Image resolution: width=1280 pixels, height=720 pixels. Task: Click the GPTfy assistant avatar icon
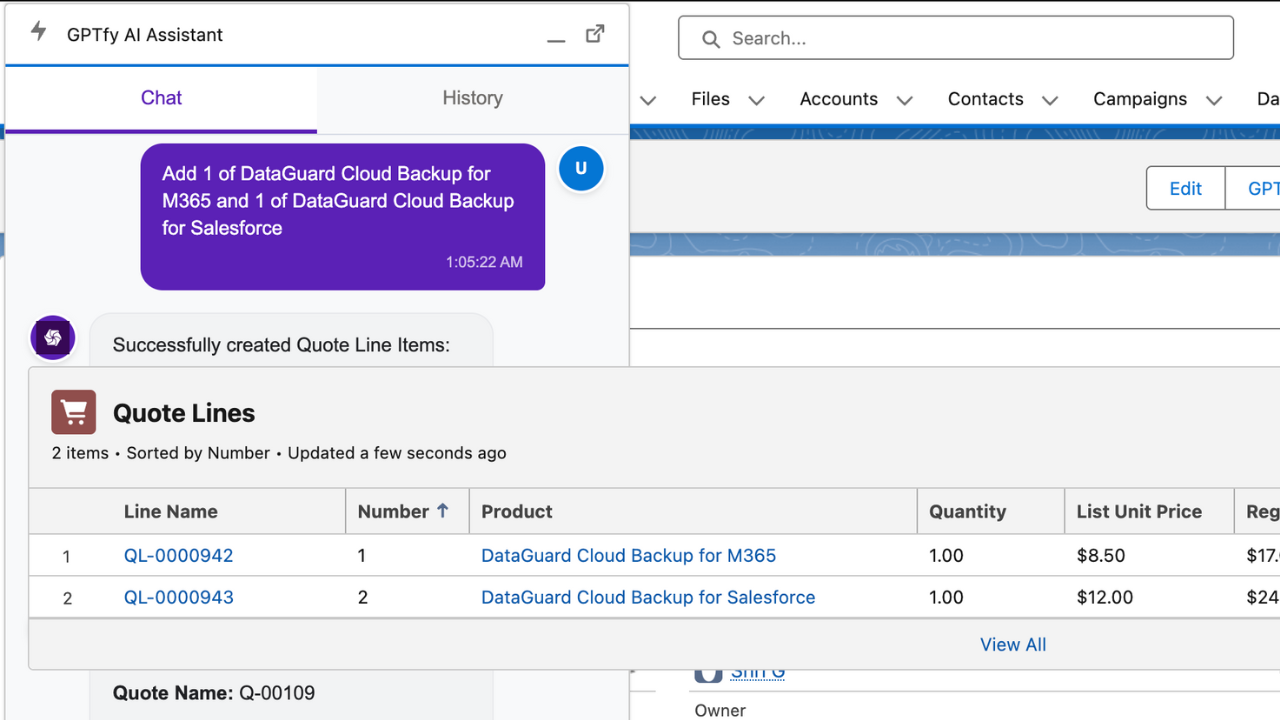[52, 338]
